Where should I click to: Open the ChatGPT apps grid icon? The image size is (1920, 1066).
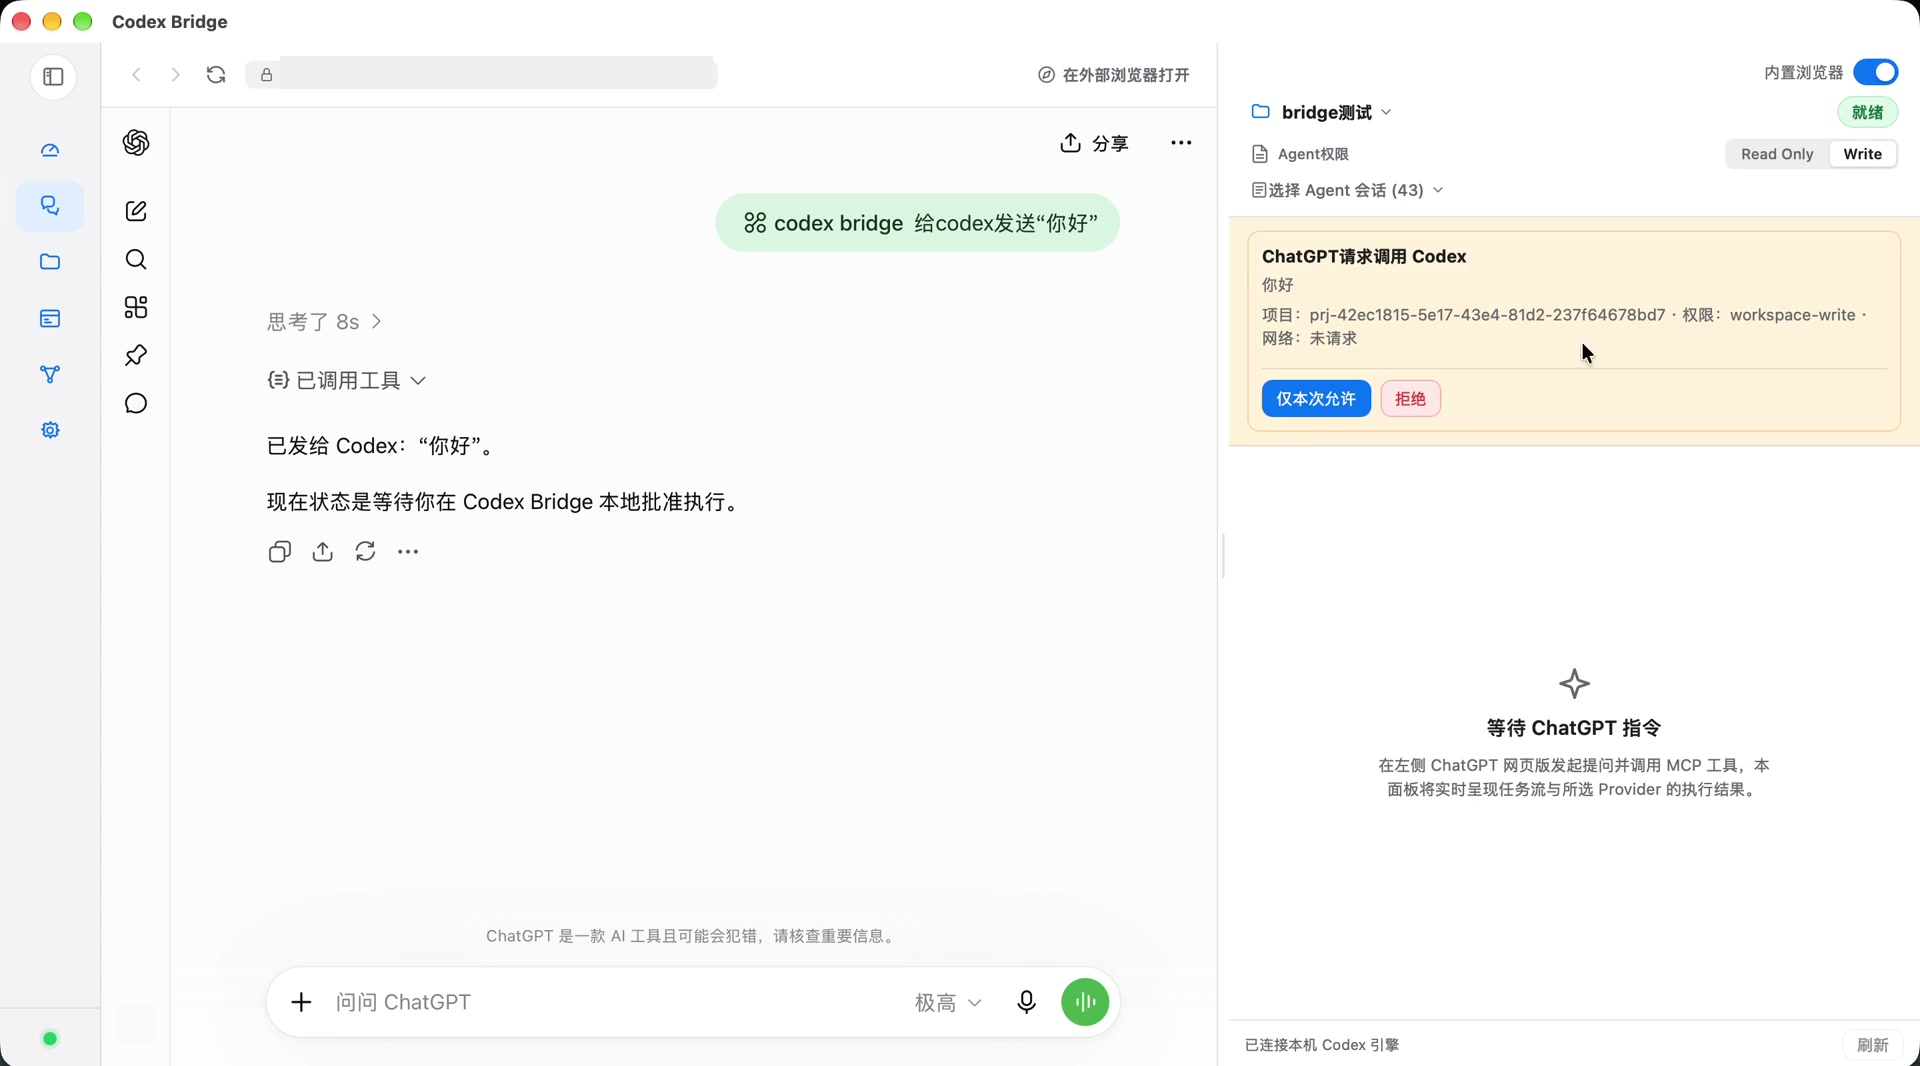(136, 307)
